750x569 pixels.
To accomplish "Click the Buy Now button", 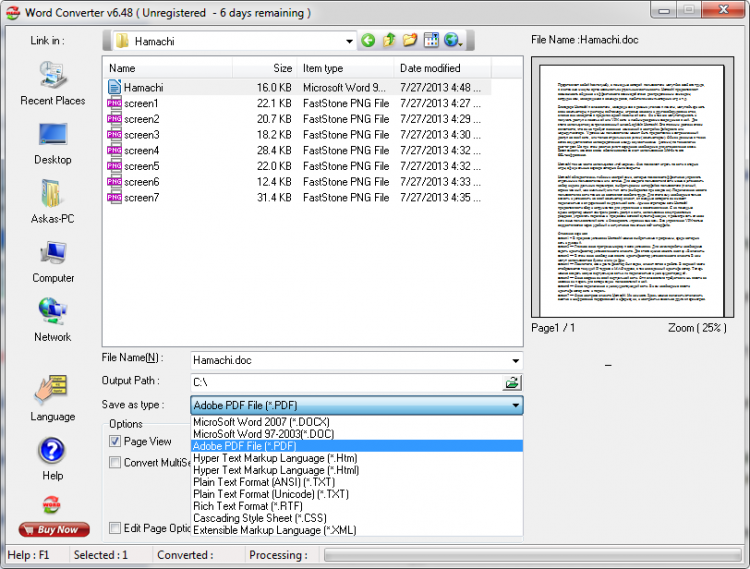I will 54,529.
